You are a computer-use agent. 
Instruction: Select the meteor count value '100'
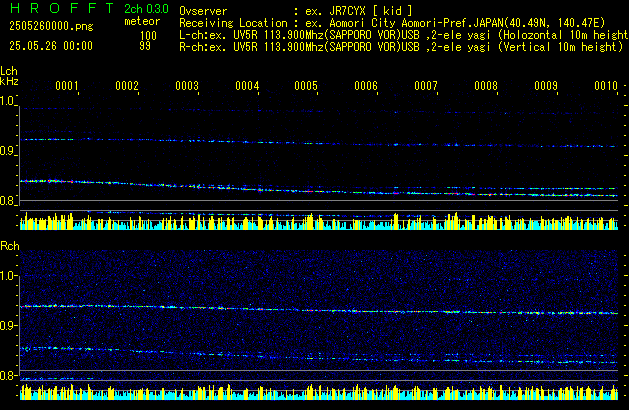(x=148, y=35)
